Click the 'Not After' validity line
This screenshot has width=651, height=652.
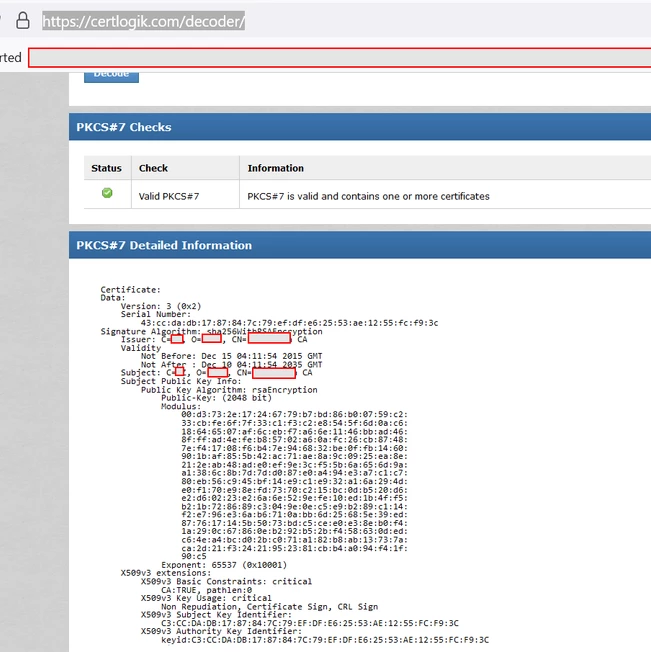pos(232,365)
